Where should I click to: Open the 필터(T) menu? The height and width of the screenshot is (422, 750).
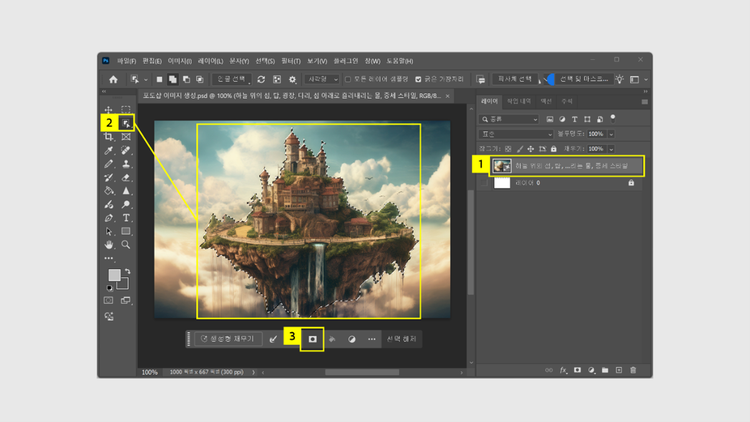point(290,60)
